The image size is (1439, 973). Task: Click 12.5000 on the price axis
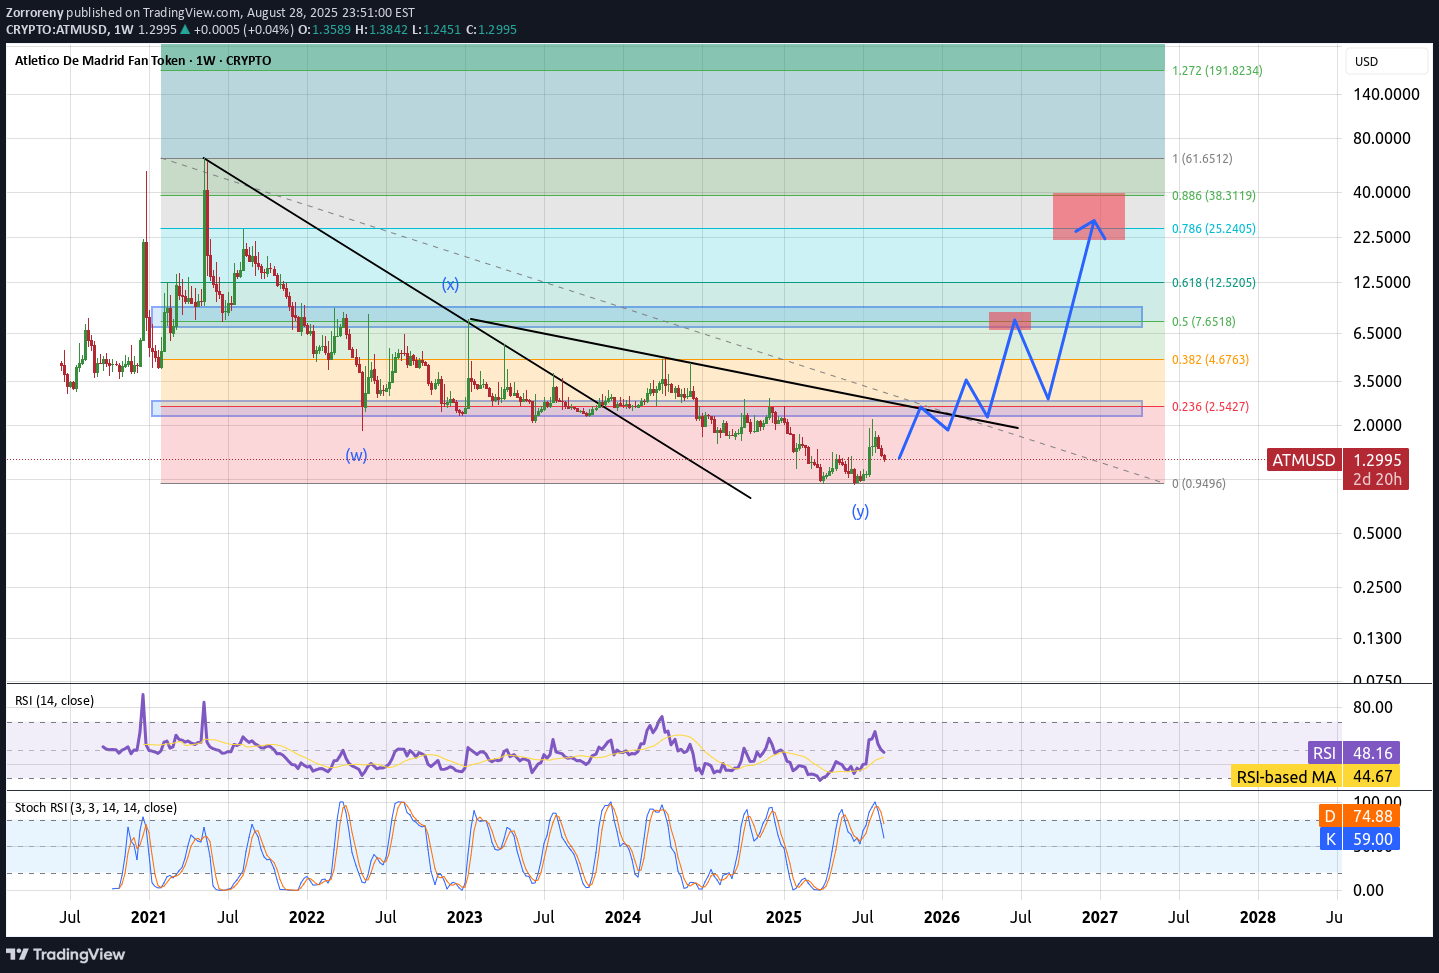click(x=1382, y=282)
